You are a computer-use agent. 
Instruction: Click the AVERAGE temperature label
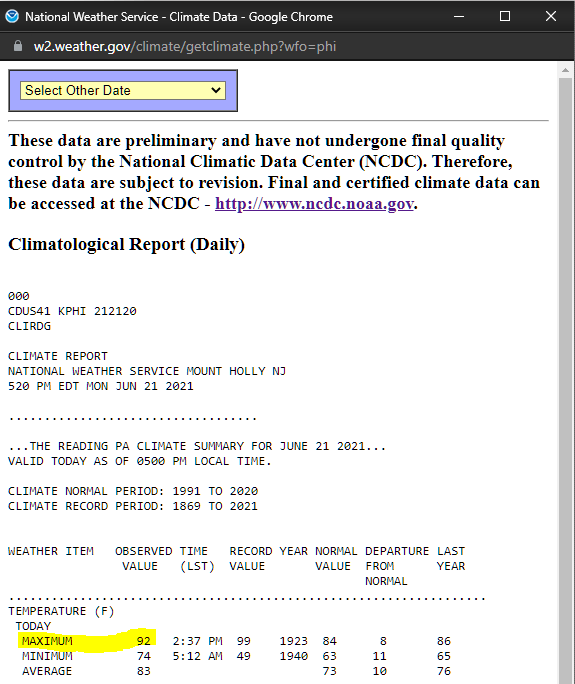coord(47,671)
